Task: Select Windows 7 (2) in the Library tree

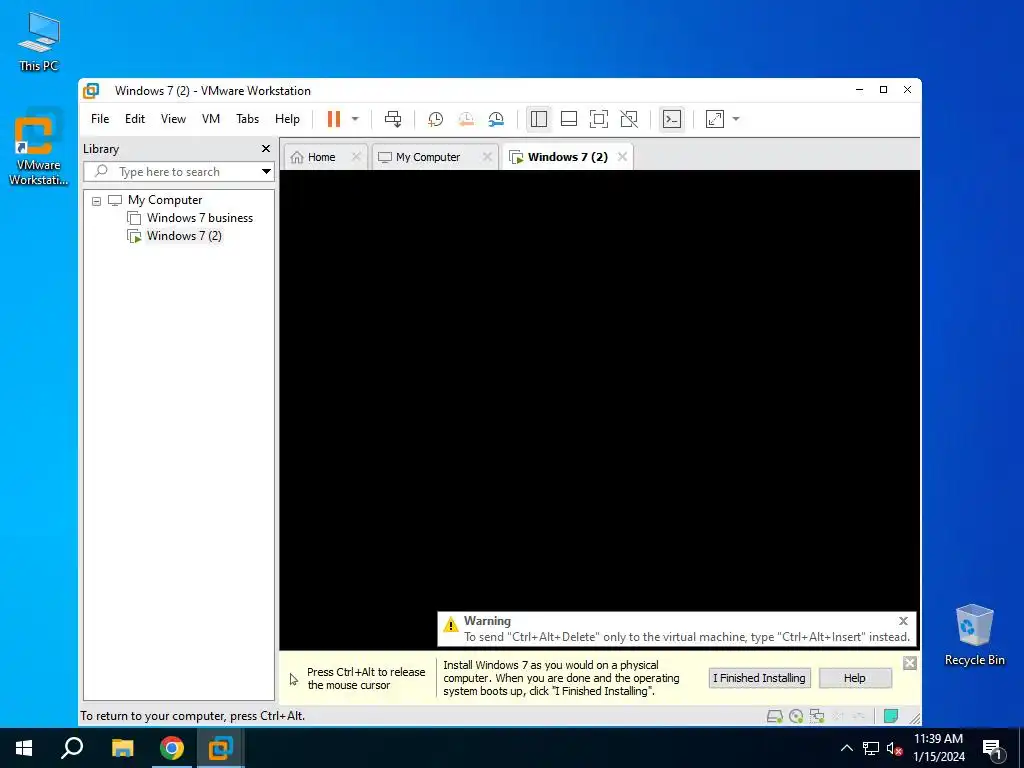Action: click(x=184, y=236)
